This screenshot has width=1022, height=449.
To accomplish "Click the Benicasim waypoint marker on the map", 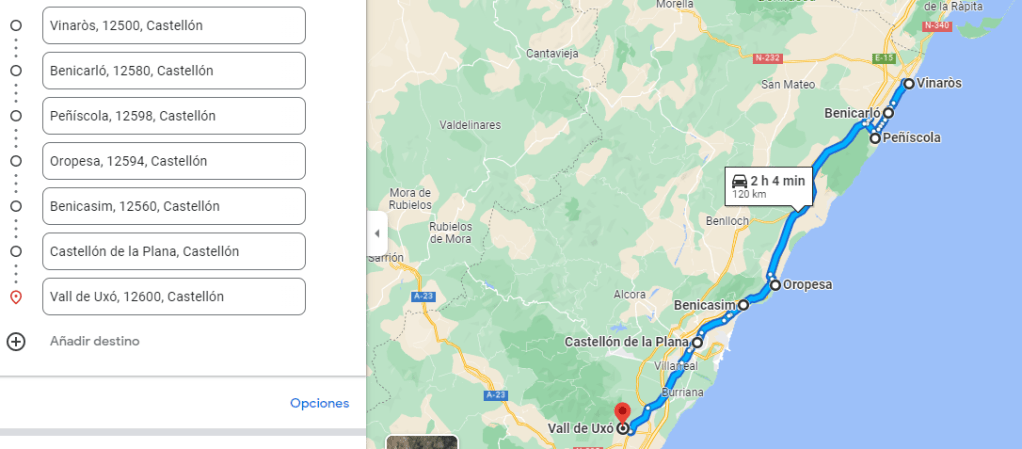I will pos(743,304).
